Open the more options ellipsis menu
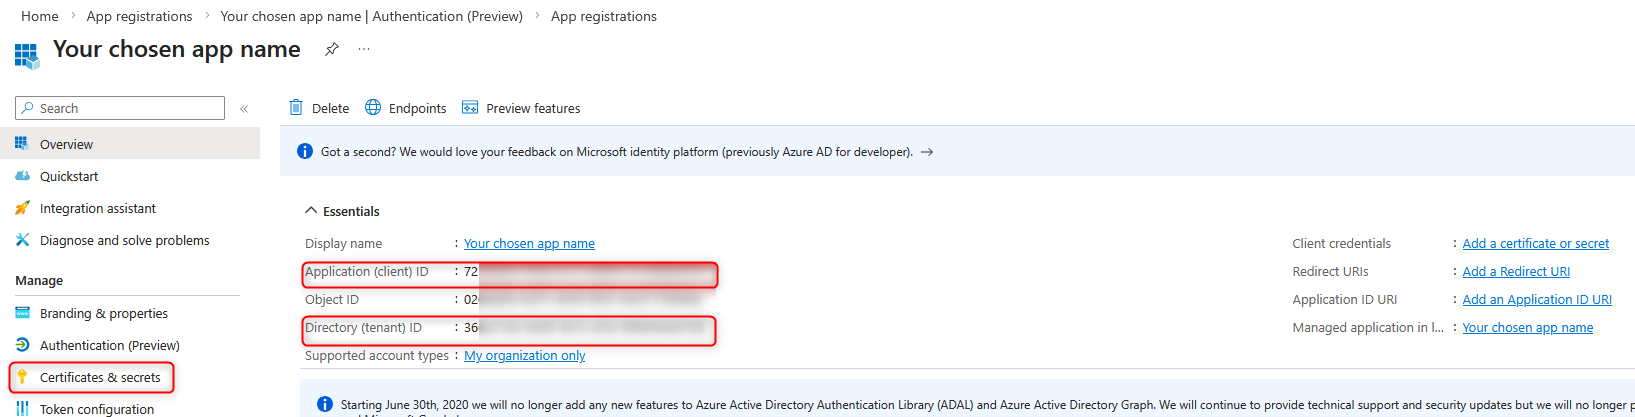The image size is (1635, 417). click(x=364, y=49)
